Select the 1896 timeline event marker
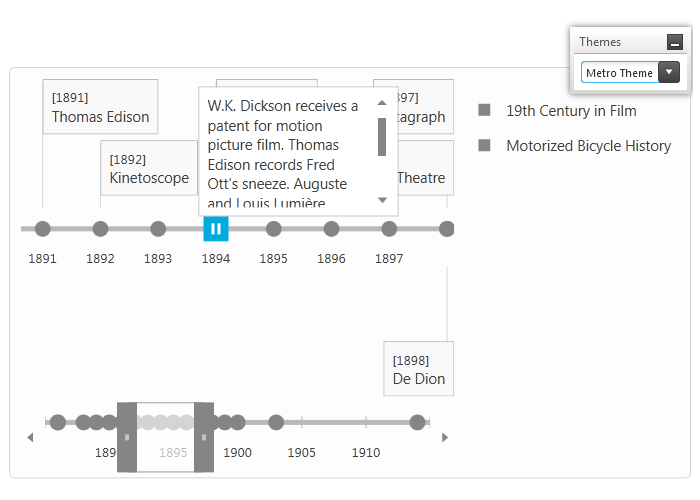 pos(331,229)
